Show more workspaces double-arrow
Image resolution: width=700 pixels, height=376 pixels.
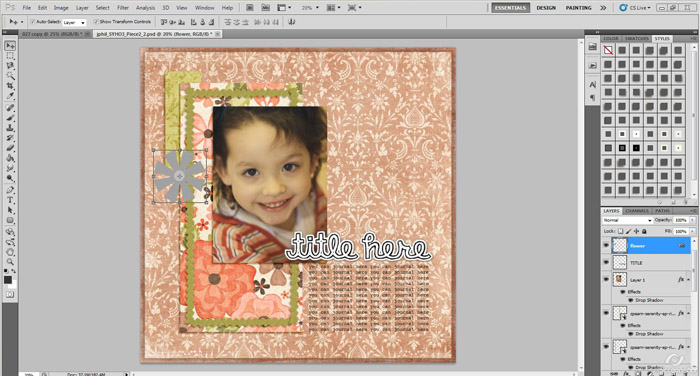[603, 8]
